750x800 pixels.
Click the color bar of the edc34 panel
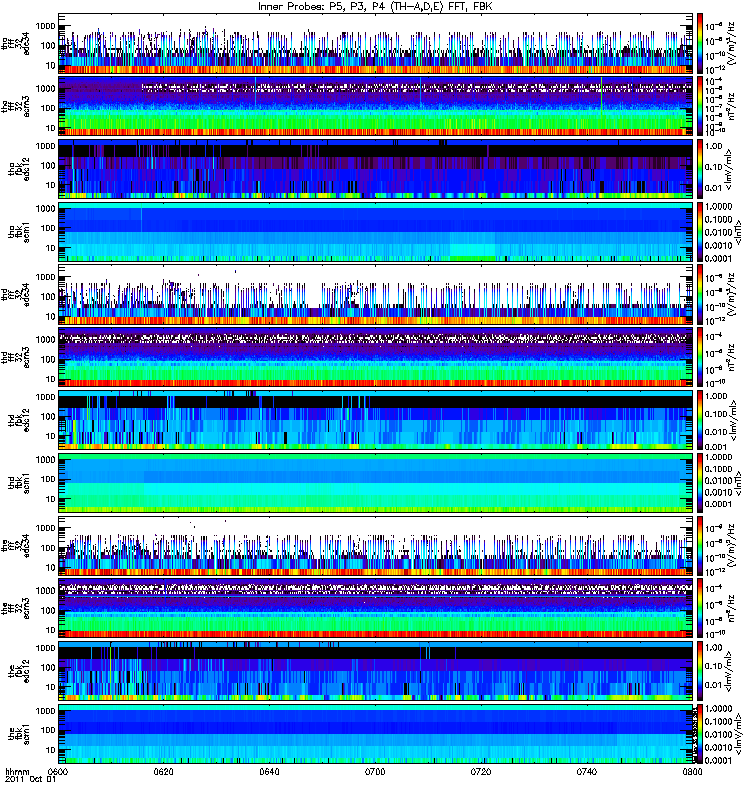click(x=701, y=546)
